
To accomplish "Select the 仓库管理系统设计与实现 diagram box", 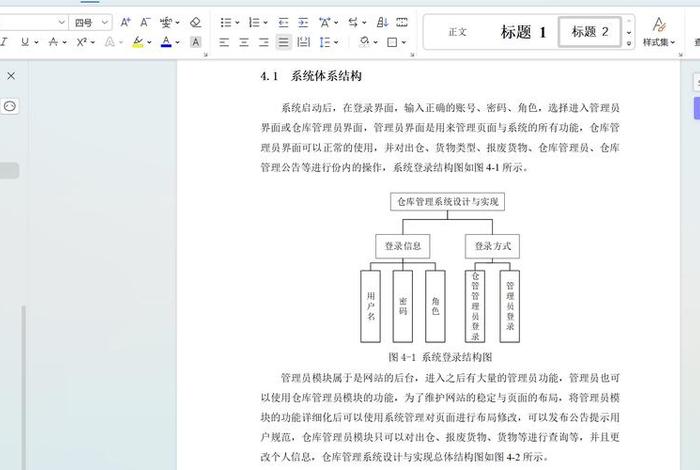I will 447,202.
